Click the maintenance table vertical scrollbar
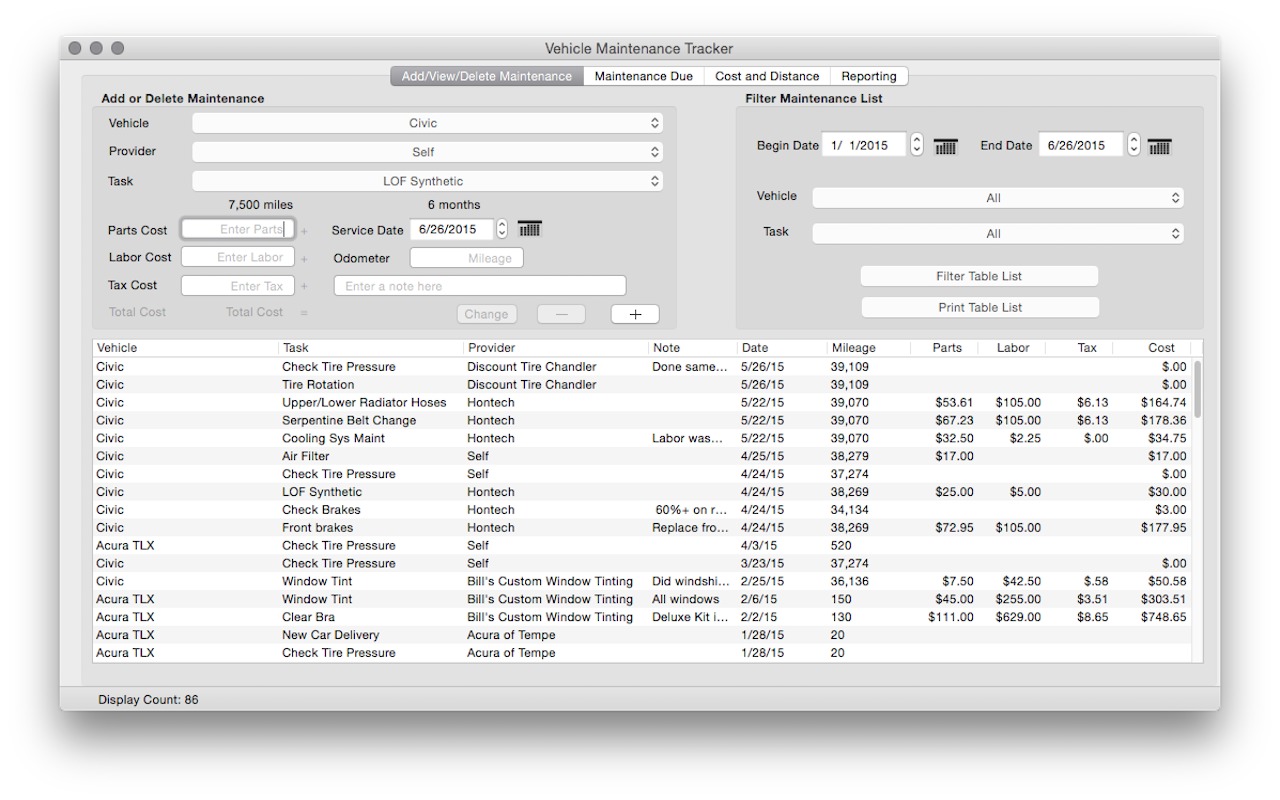1280x800 pixels. 1197,390
